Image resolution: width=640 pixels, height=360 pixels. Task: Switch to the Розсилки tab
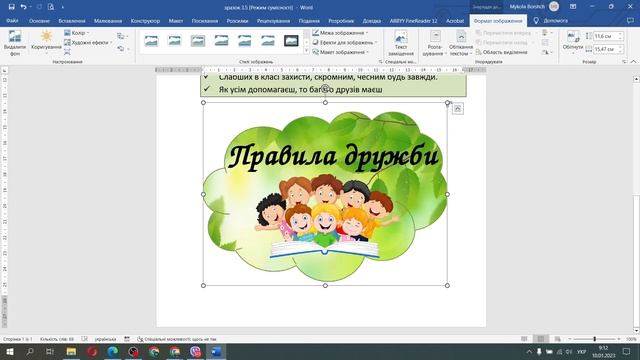click(237, 20)
